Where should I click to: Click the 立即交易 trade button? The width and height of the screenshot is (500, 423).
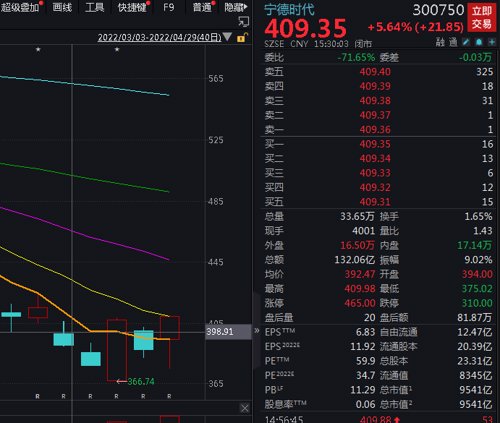click(482, 18)
